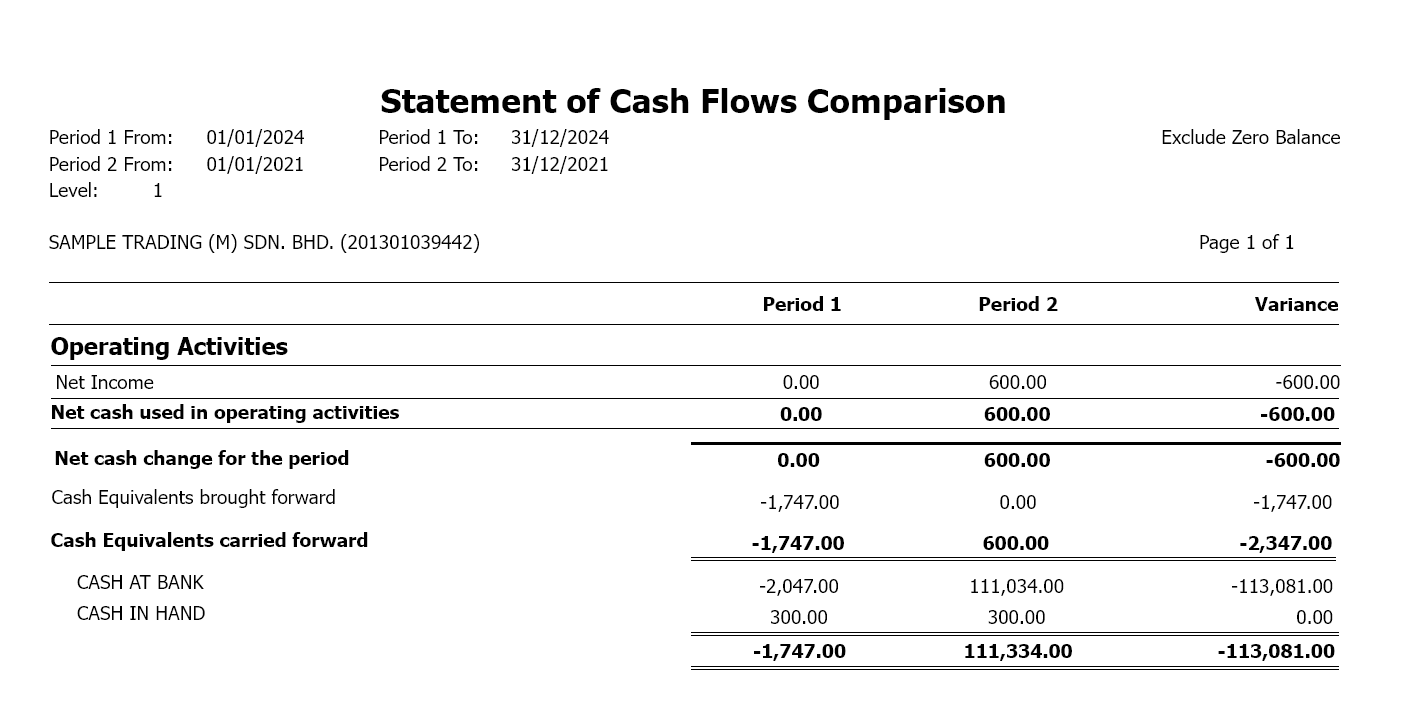
Task: Select the Period 1 From date 01/01/2024
Action: [x=255, y=138]
